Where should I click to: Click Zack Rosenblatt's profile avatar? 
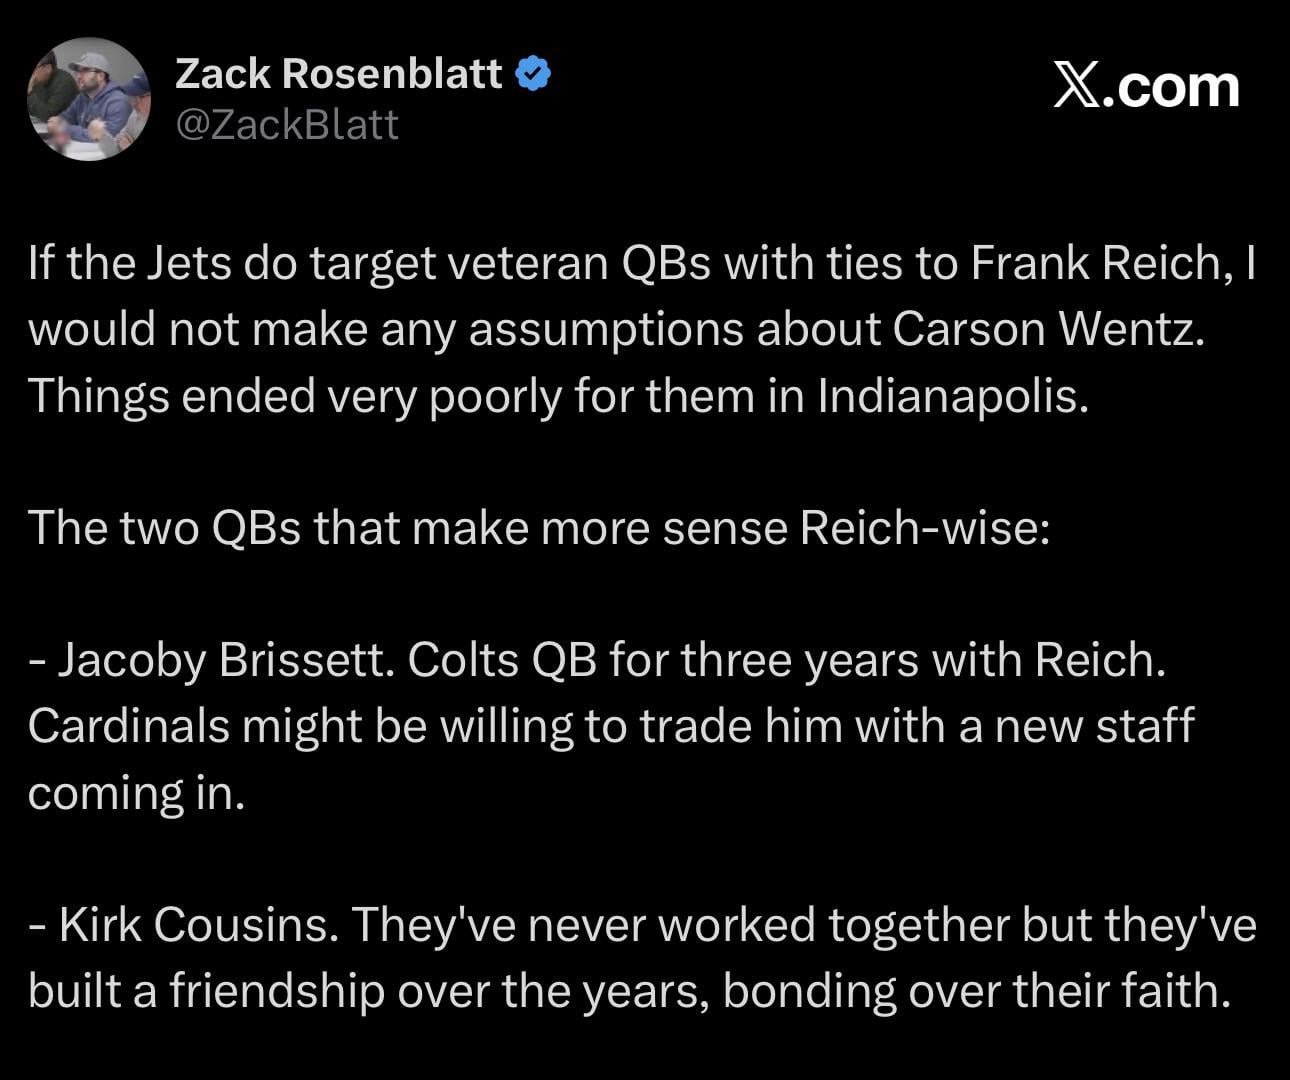tap(88, 99)
